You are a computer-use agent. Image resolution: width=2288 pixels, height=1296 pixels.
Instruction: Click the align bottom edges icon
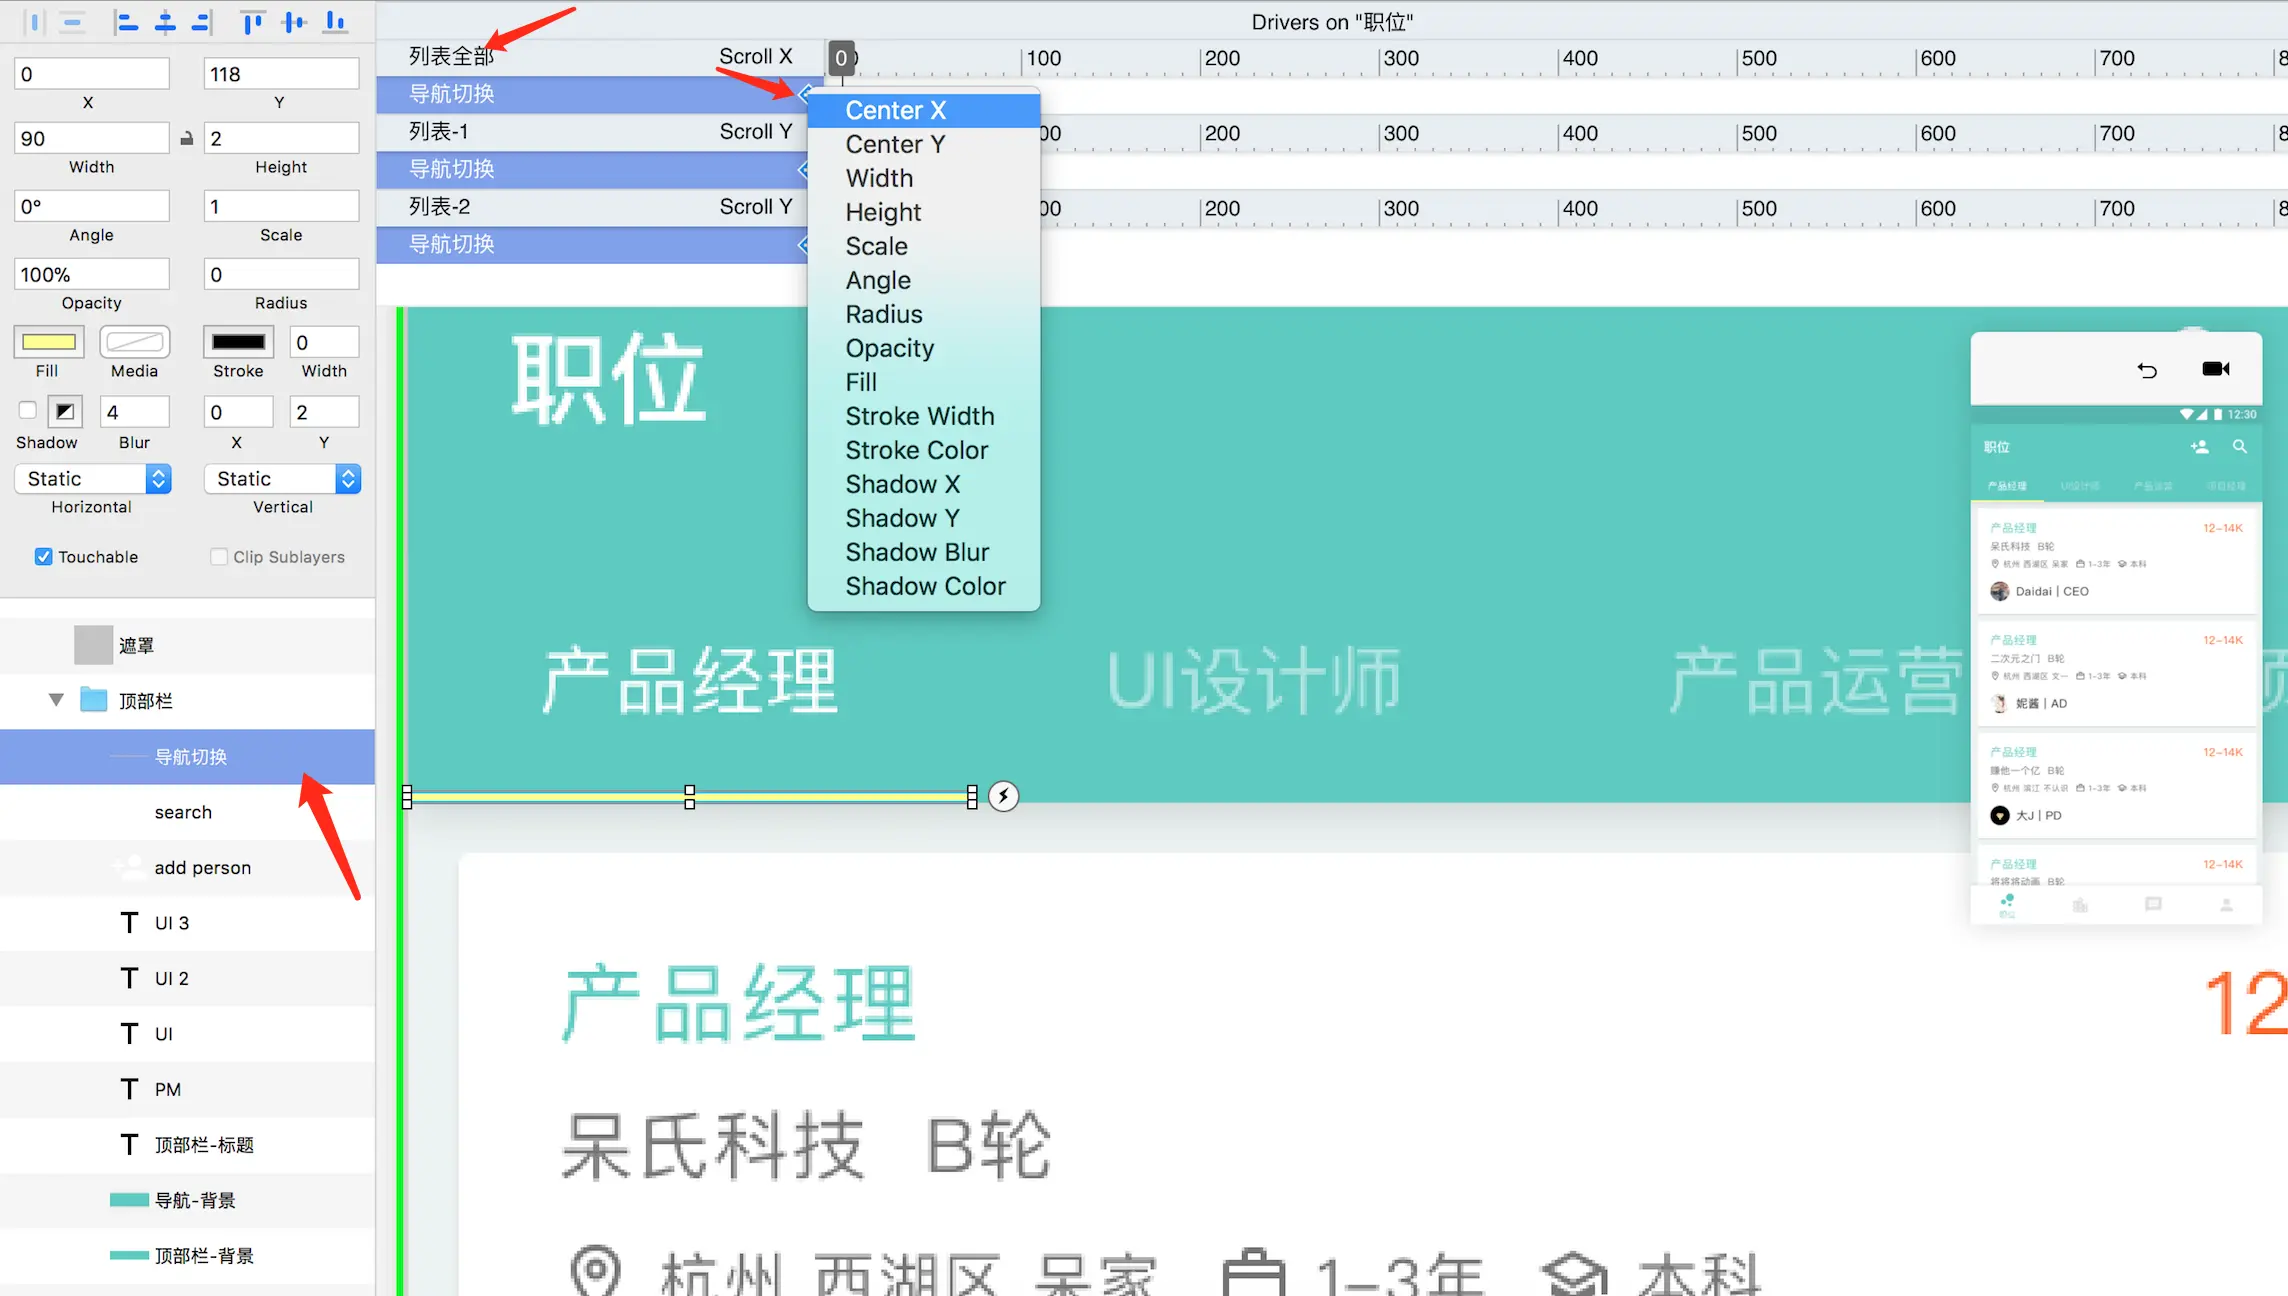click(x=335, y=22)
